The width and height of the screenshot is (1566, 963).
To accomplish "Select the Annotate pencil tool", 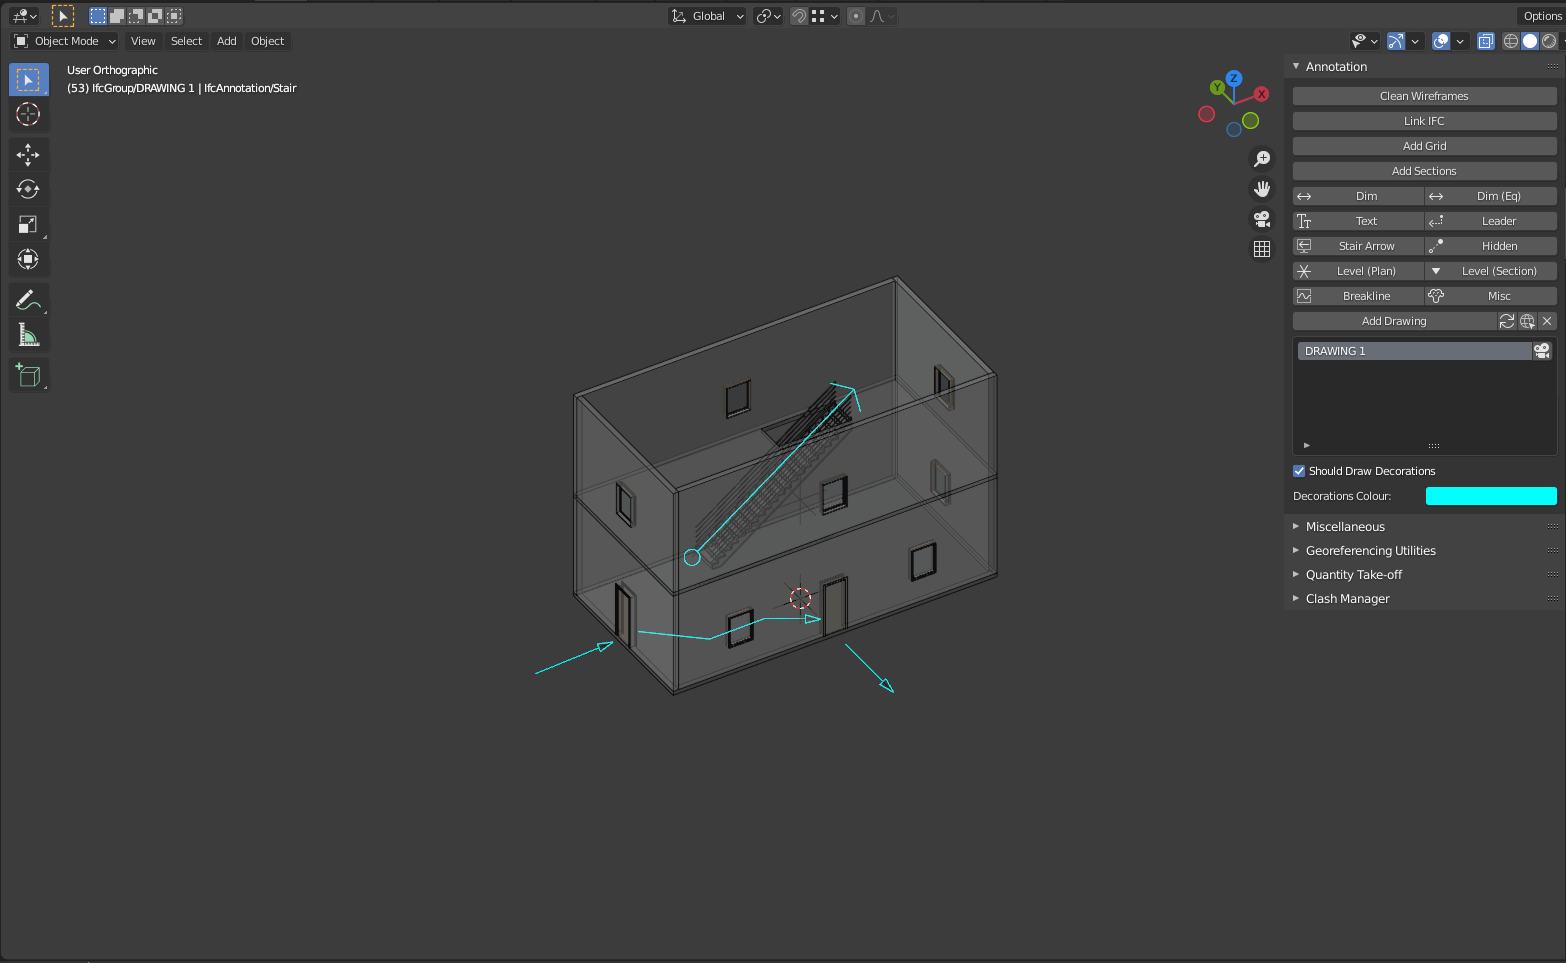I will [28, 299].
